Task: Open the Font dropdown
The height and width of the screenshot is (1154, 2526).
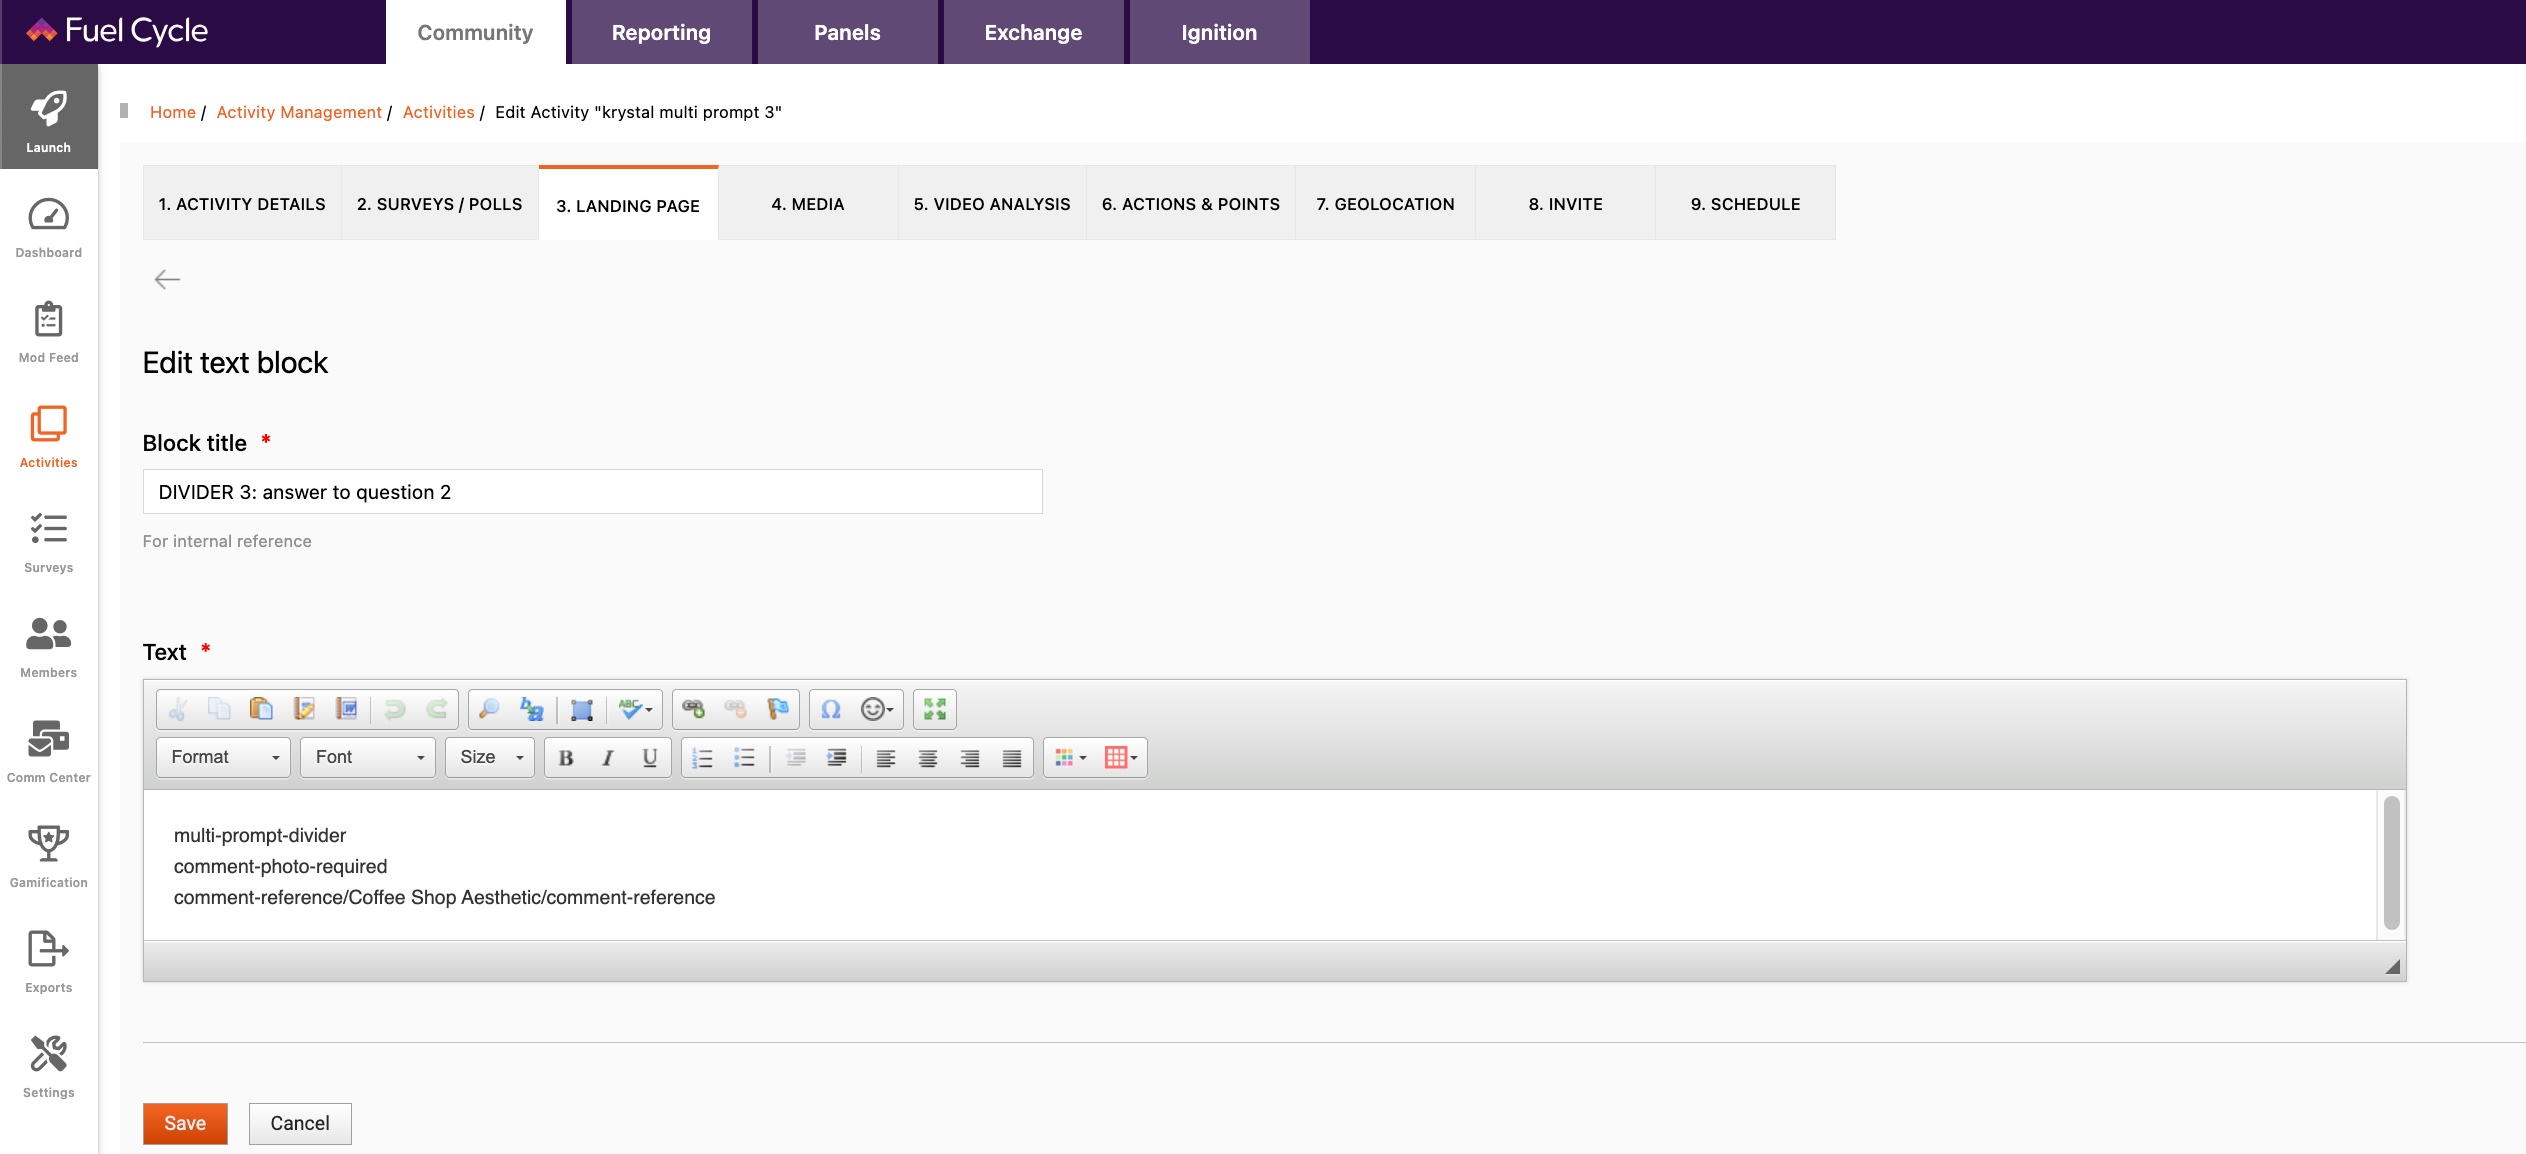Action: point(368,757)
